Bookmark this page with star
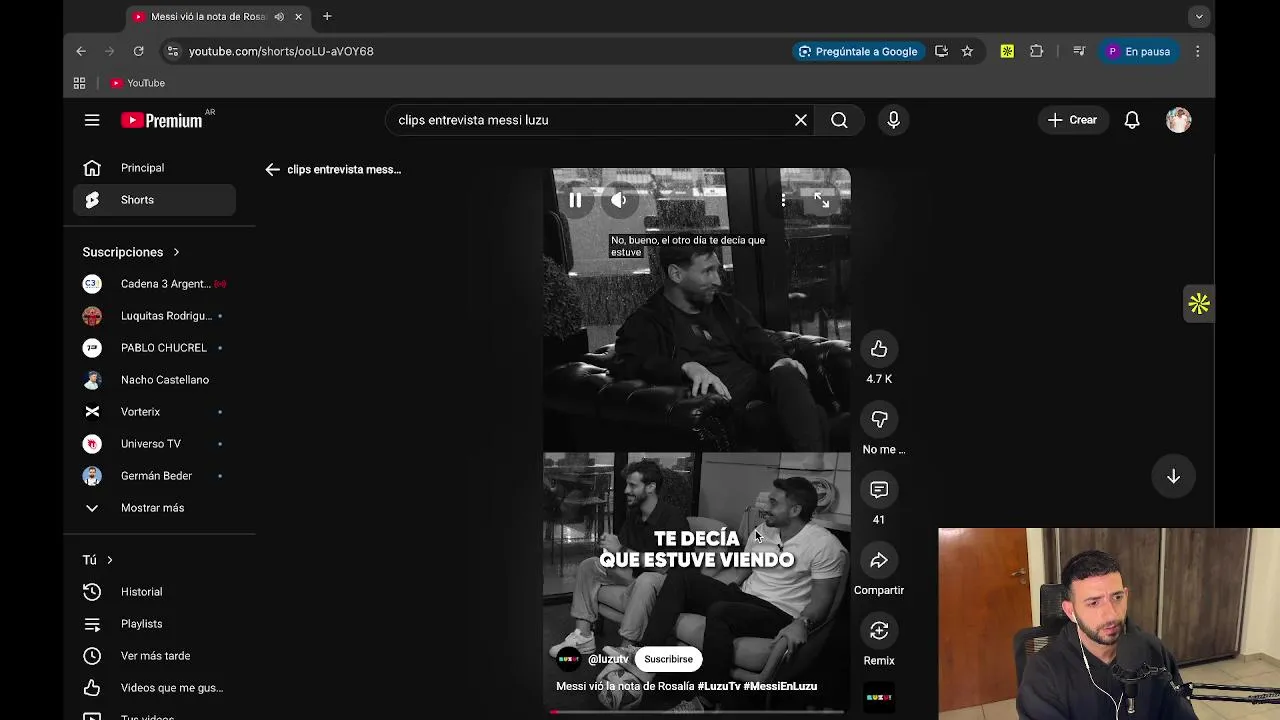Viewport: 1280px width, 720px height. click(x=967, y=51)
